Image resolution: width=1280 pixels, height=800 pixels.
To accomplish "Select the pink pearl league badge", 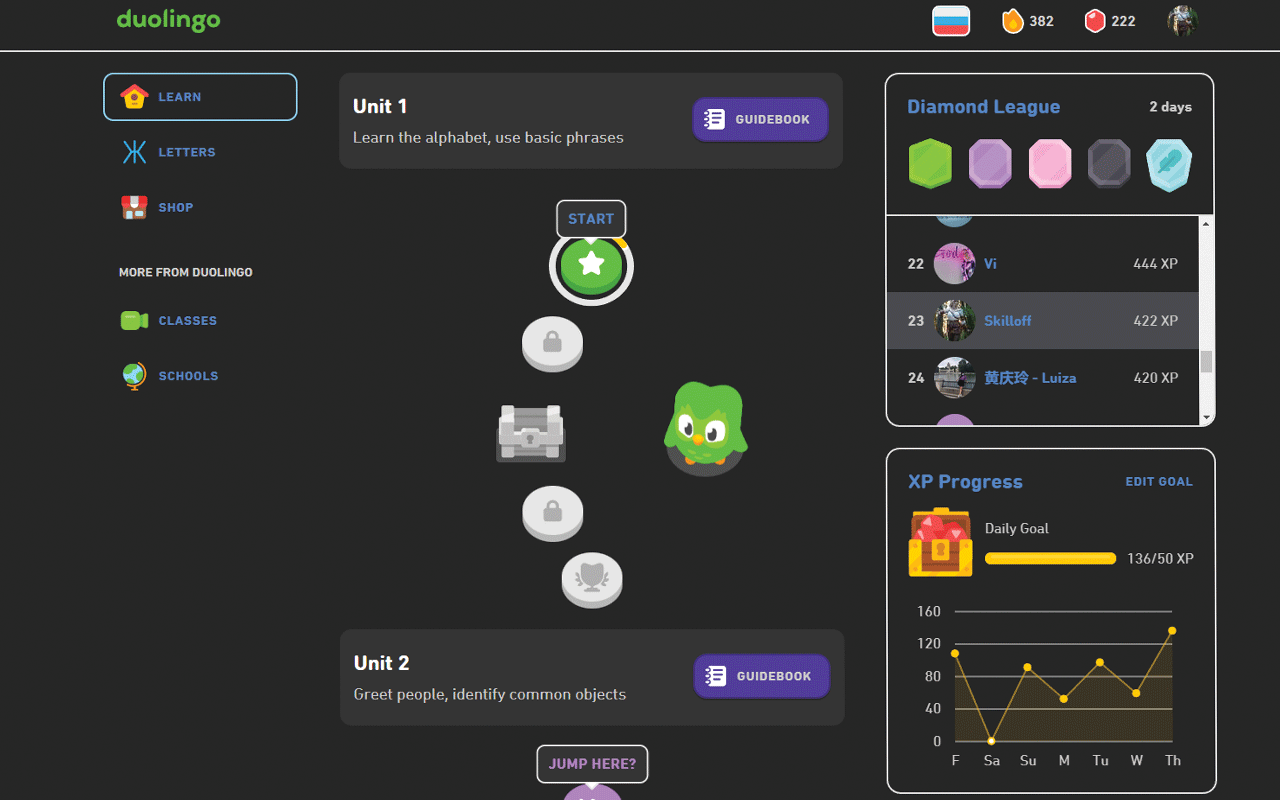I will (x=1050, y=164).
